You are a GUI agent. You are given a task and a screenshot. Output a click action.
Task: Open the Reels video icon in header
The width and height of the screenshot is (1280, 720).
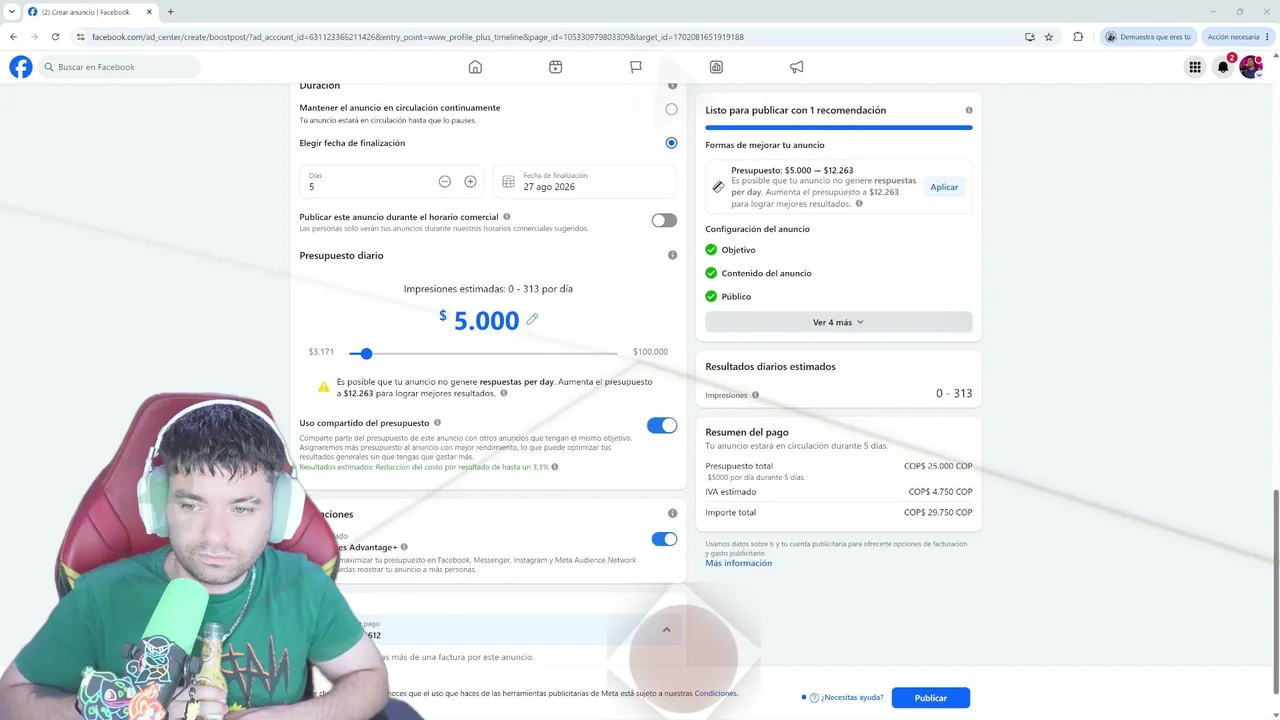[555, 67]
